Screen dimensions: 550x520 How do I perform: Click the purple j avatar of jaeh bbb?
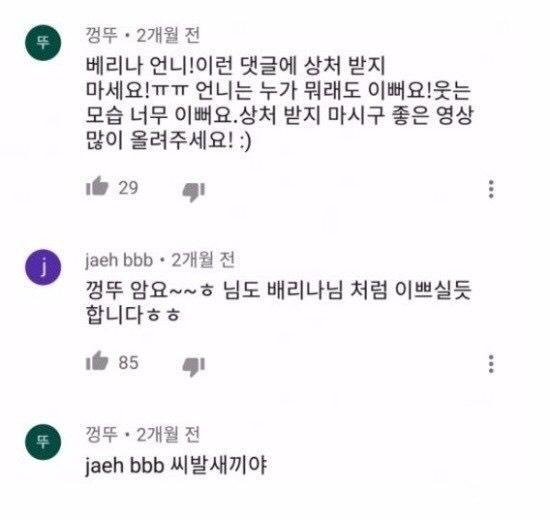coord(43,267)
